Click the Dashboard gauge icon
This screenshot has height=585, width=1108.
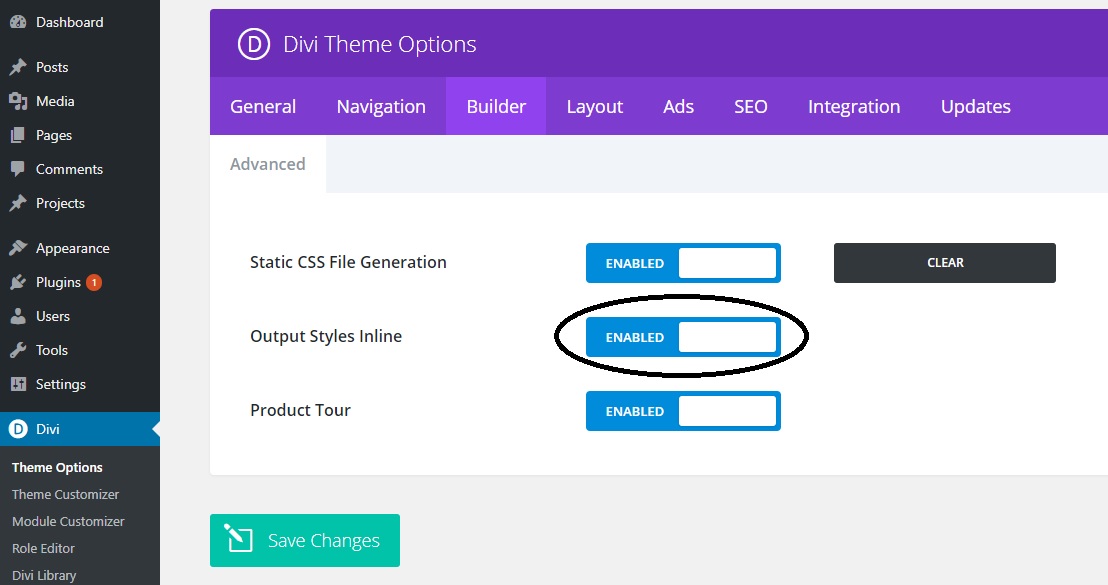18,22
